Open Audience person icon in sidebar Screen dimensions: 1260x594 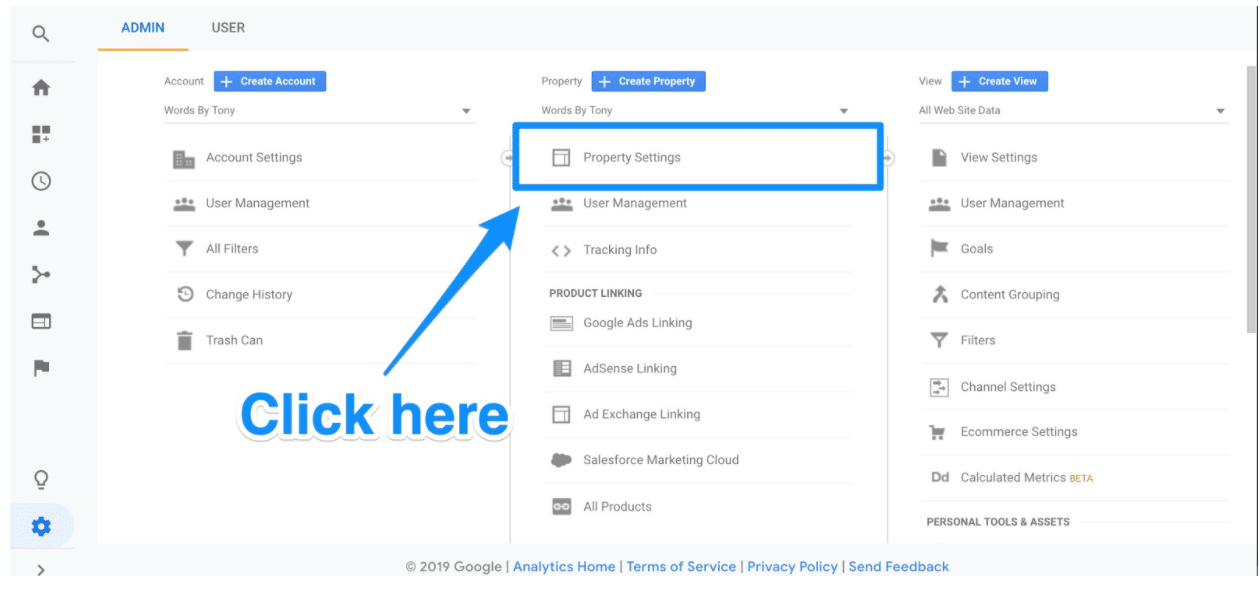(41, 228)
